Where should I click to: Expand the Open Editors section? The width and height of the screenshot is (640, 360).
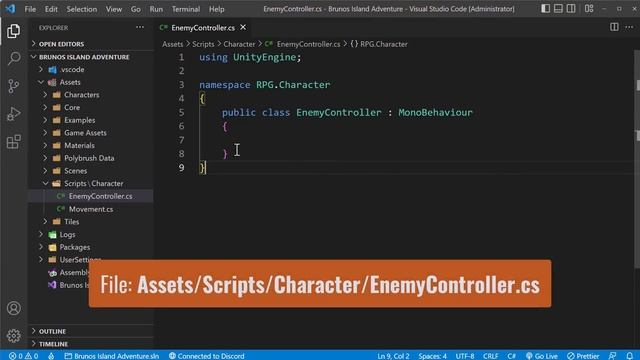click(x=91, y=44)
